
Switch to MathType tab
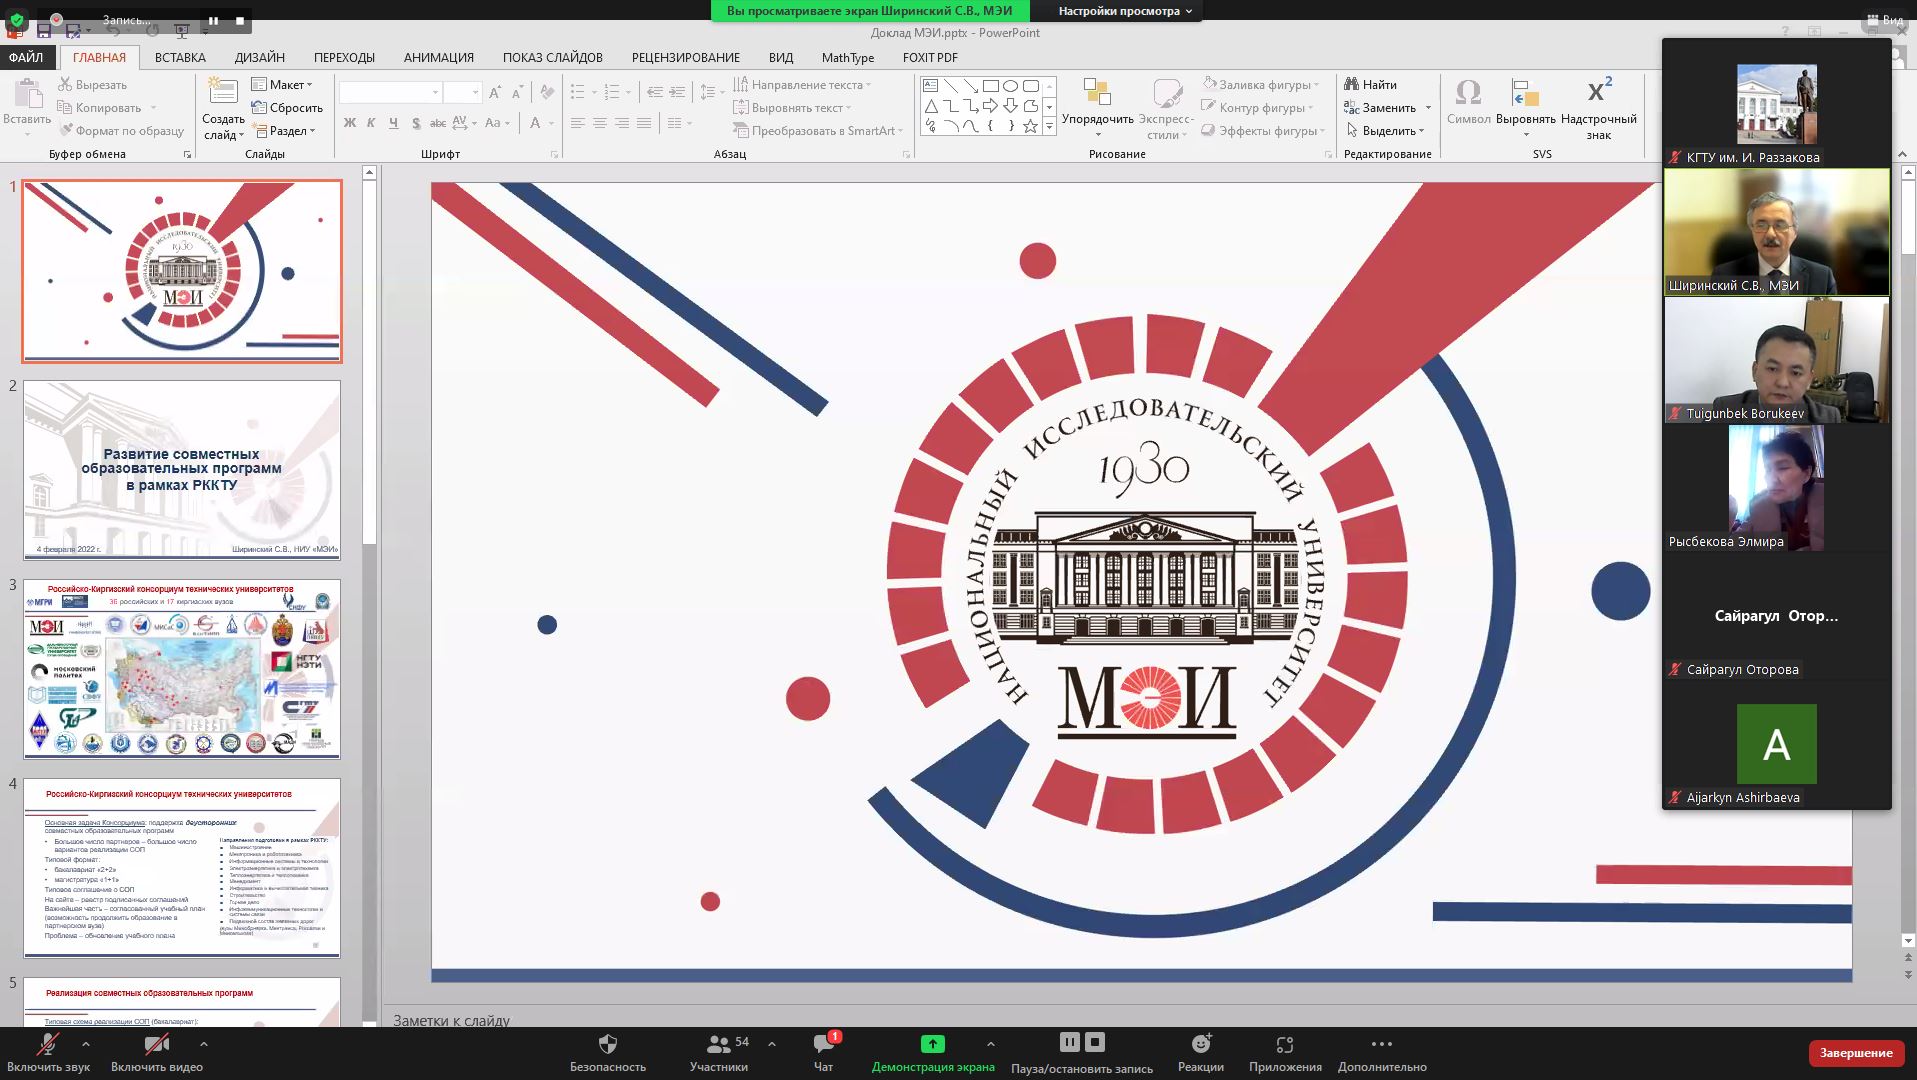(x=848, y=58)
